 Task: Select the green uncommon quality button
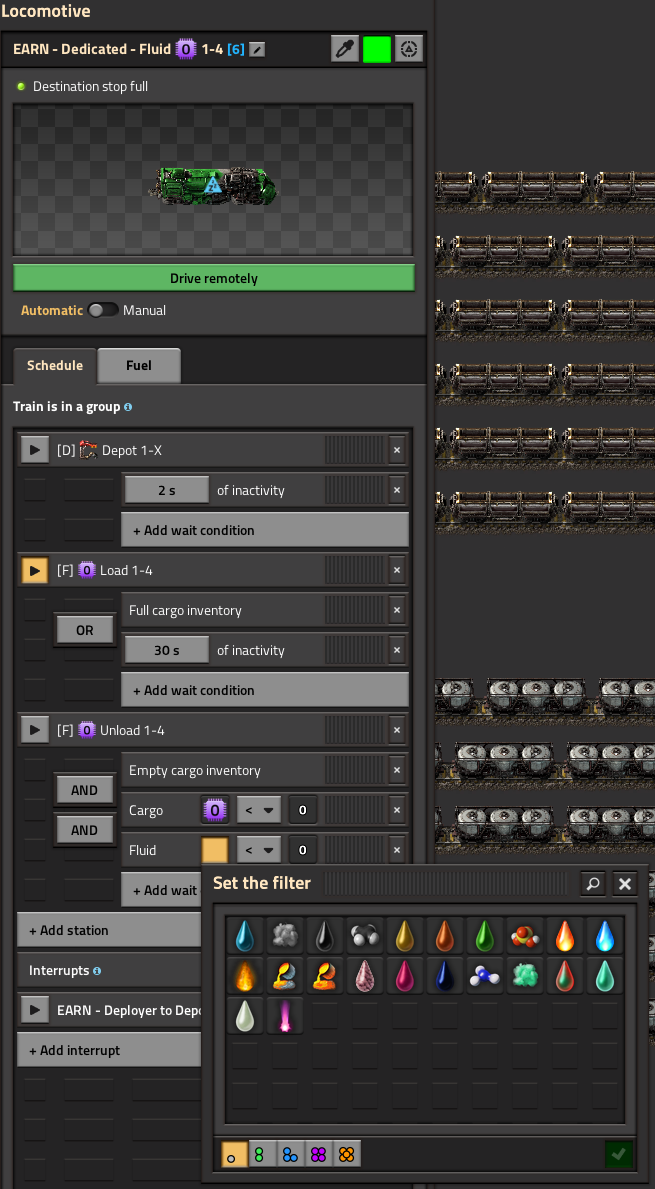262,1154
